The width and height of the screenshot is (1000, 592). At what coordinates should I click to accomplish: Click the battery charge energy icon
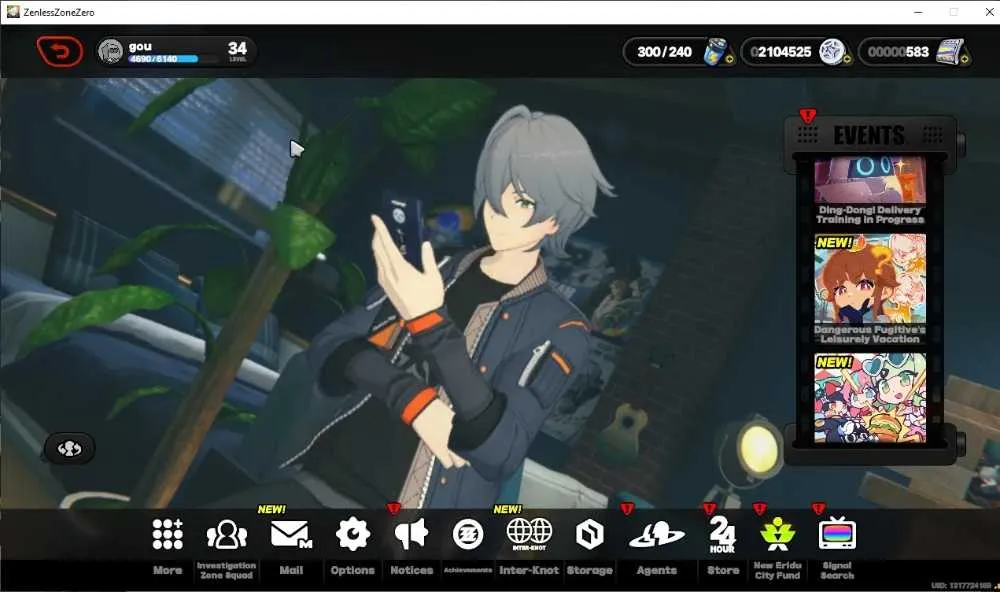717,52
